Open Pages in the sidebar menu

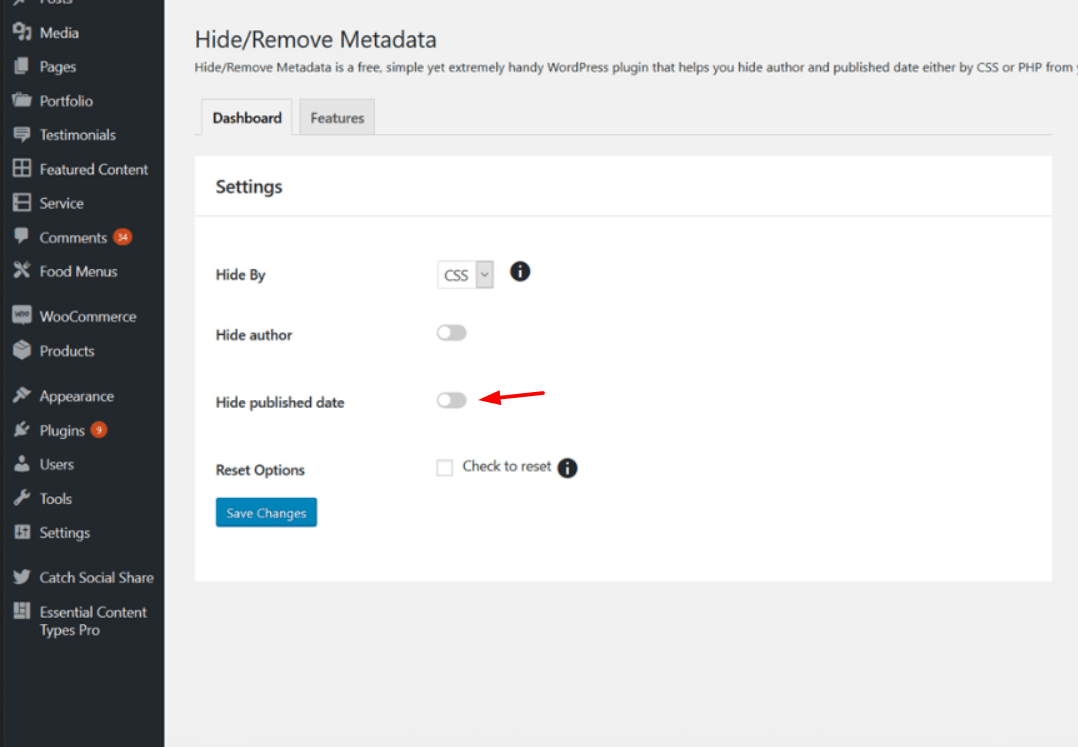58,67
